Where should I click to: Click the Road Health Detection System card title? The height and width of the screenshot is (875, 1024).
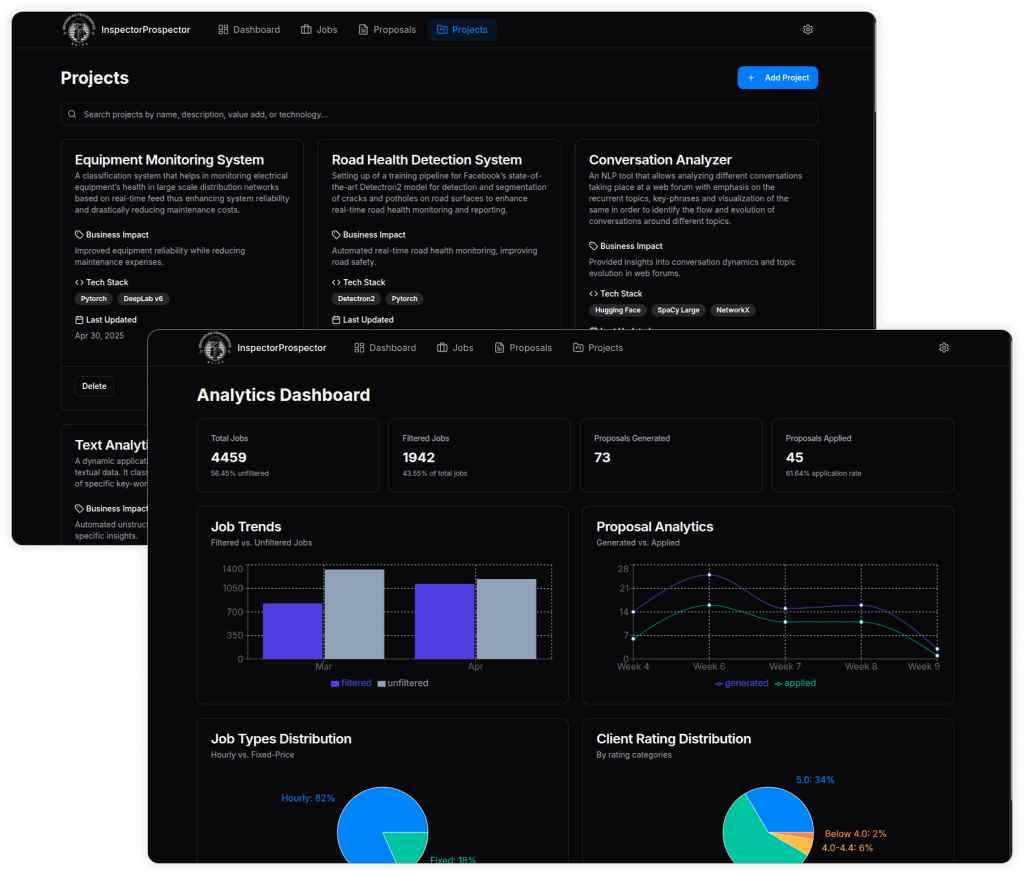(x=426, y=160)
